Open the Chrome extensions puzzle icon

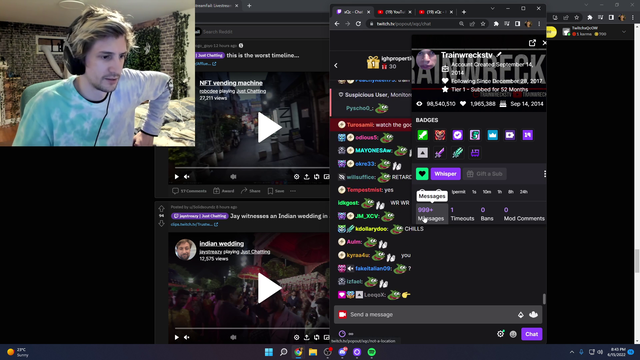pyautogui.click(x=496, y=24)
